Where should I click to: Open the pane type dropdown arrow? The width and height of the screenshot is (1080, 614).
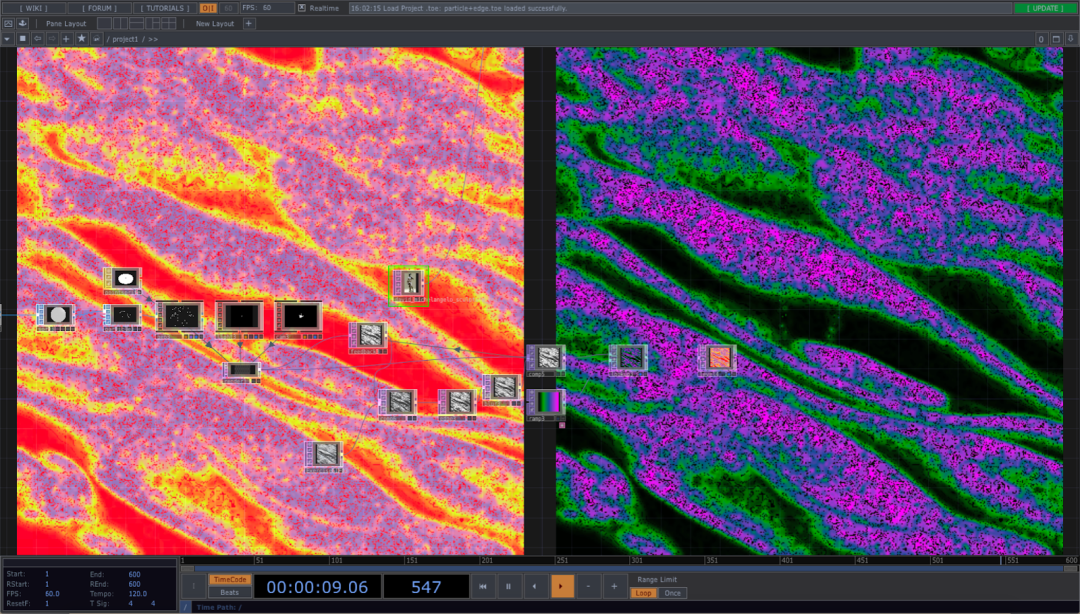[x=8, y=39]
